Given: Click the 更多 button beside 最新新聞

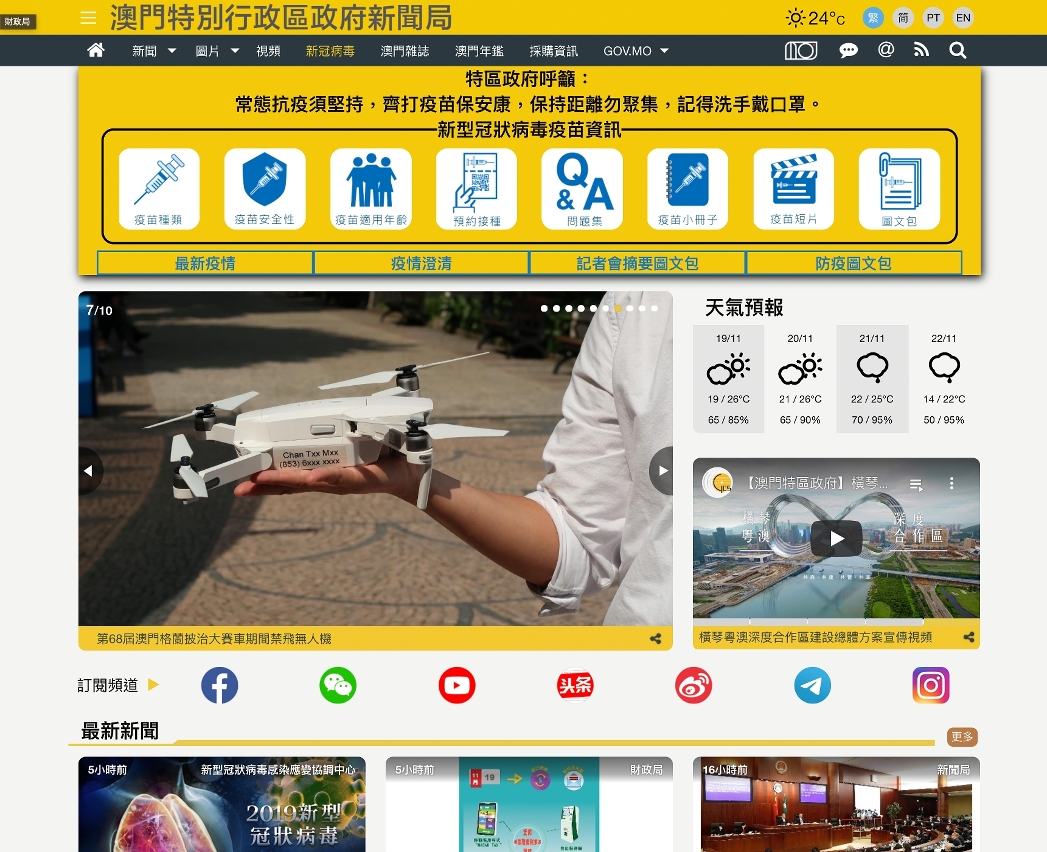Looking at the screenshot, I should pos(962,737).
